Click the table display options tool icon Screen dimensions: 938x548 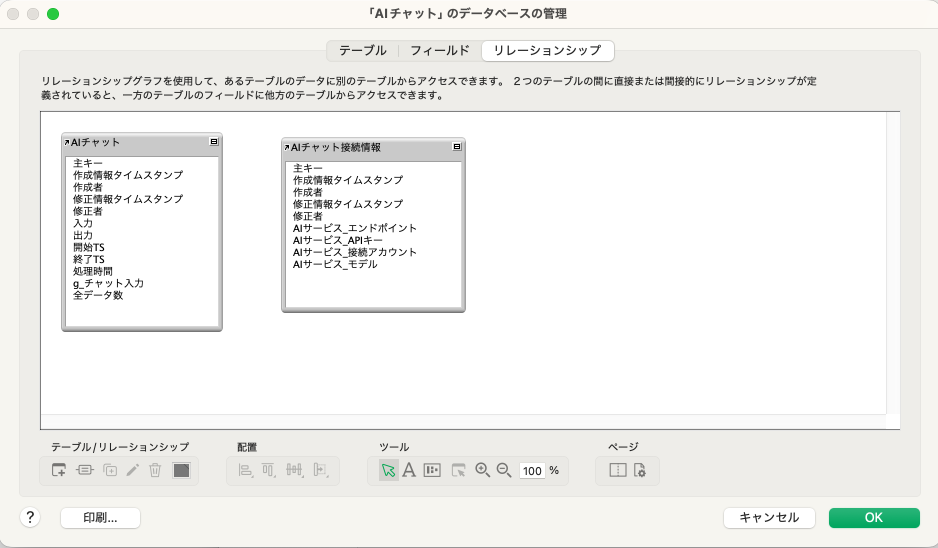432,470
